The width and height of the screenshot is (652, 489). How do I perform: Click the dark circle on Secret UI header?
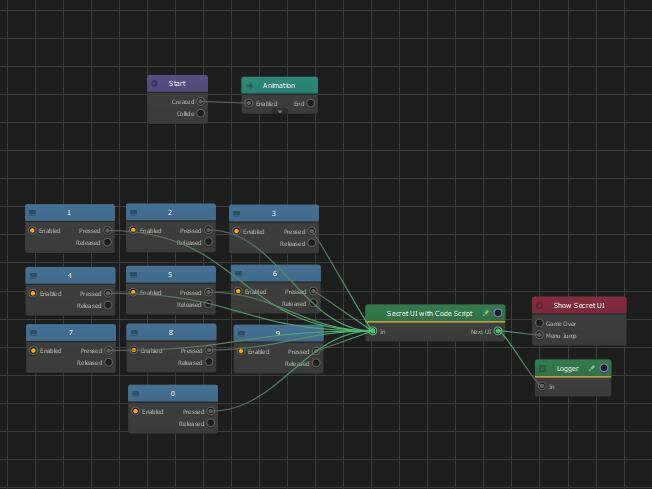(x=497, y=313)
